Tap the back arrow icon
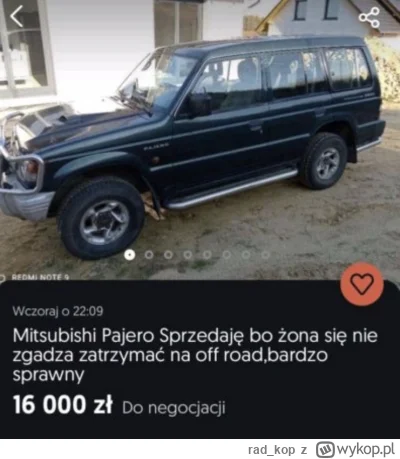Image resolution: width=400 pixels, height=459 pixels. coord(16,16)
